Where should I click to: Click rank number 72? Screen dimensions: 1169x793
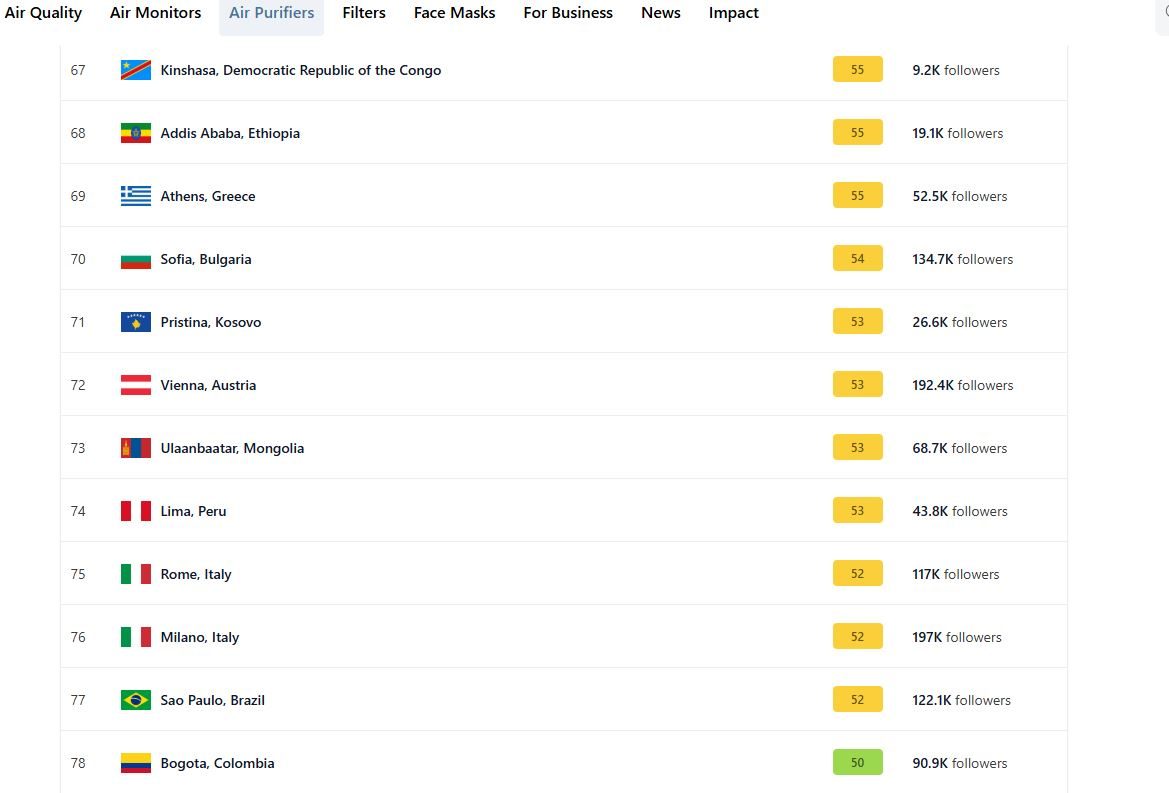click(x=78, y=385)
